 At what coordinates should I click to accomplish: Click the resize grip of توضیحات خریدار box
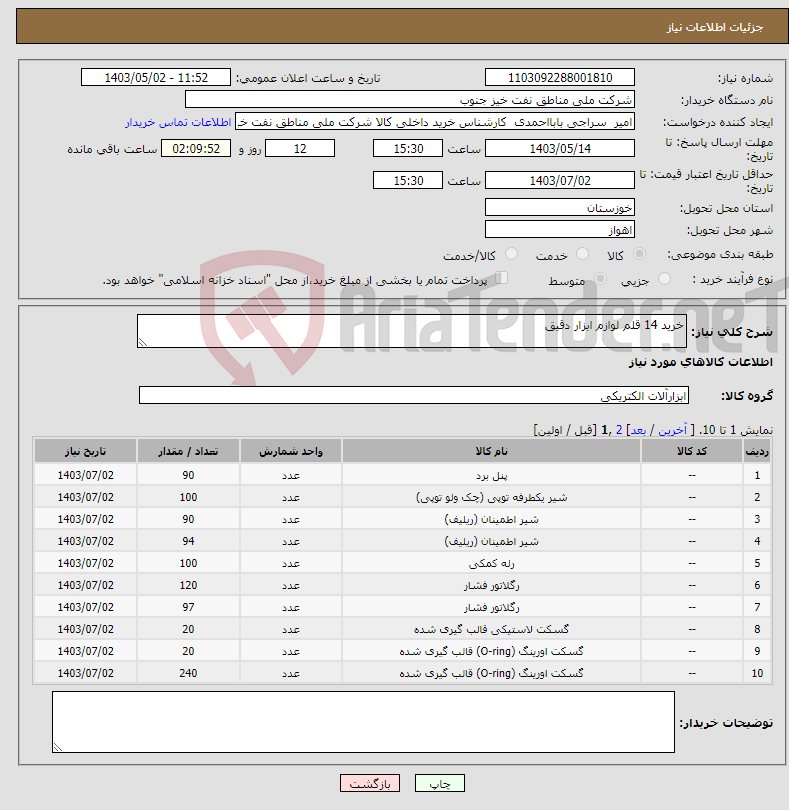tap(57, 747)
